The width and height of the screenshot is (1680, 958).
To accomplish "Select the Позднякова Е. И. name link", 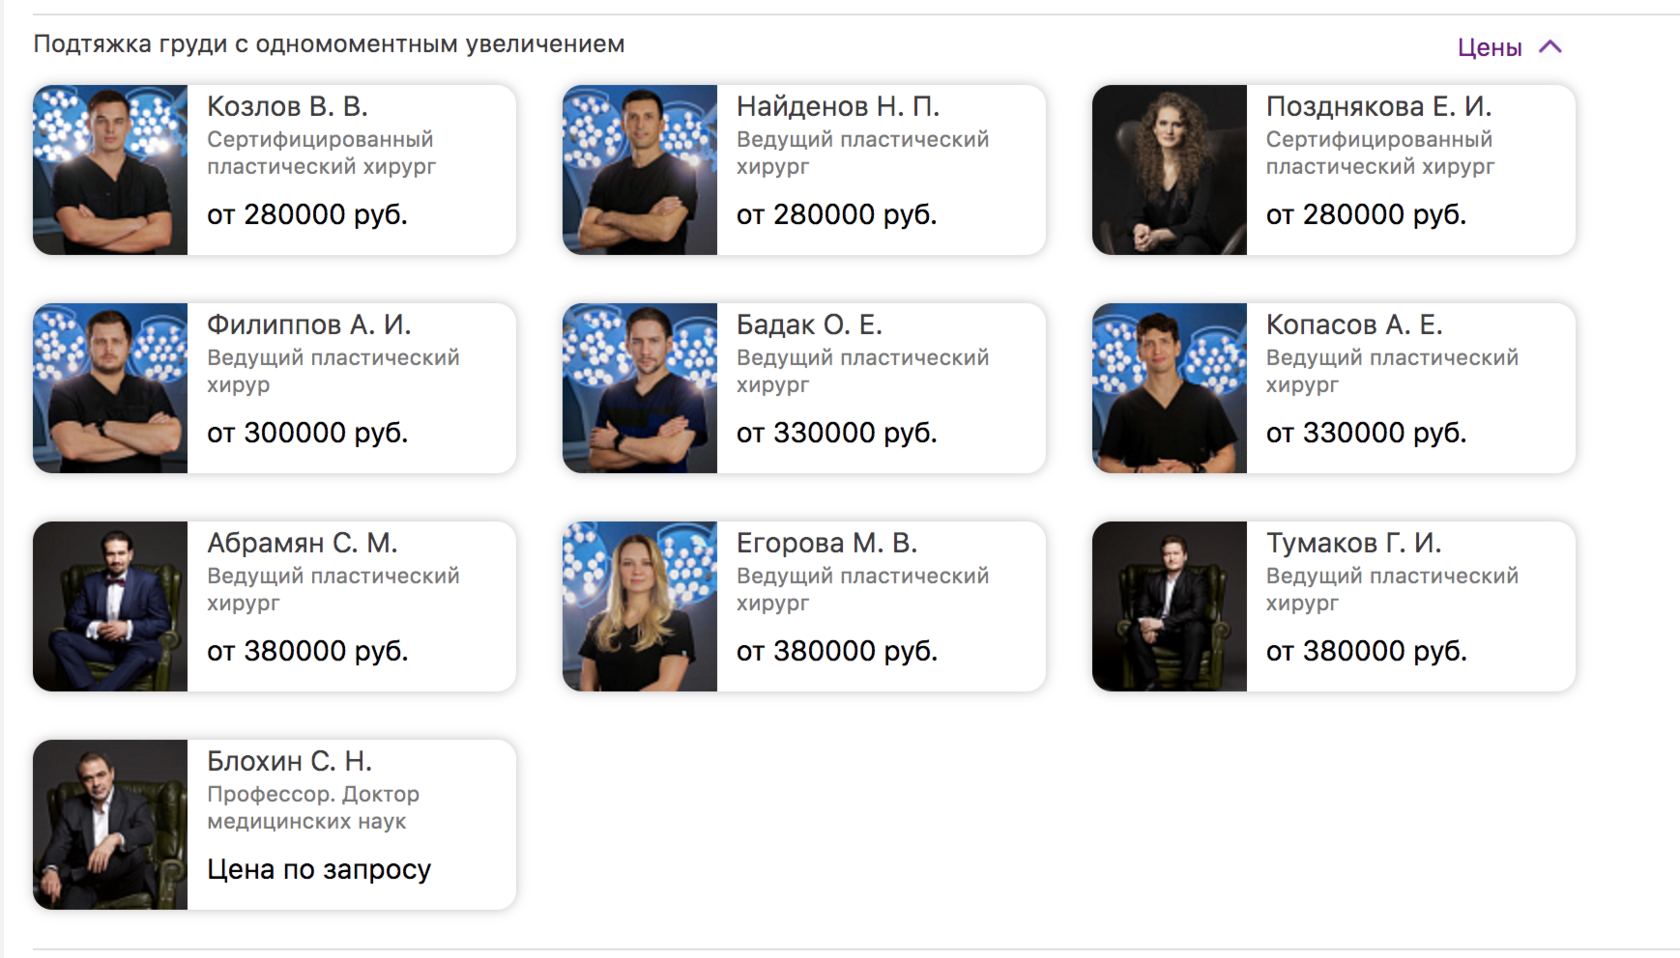I will point(1378,106).
